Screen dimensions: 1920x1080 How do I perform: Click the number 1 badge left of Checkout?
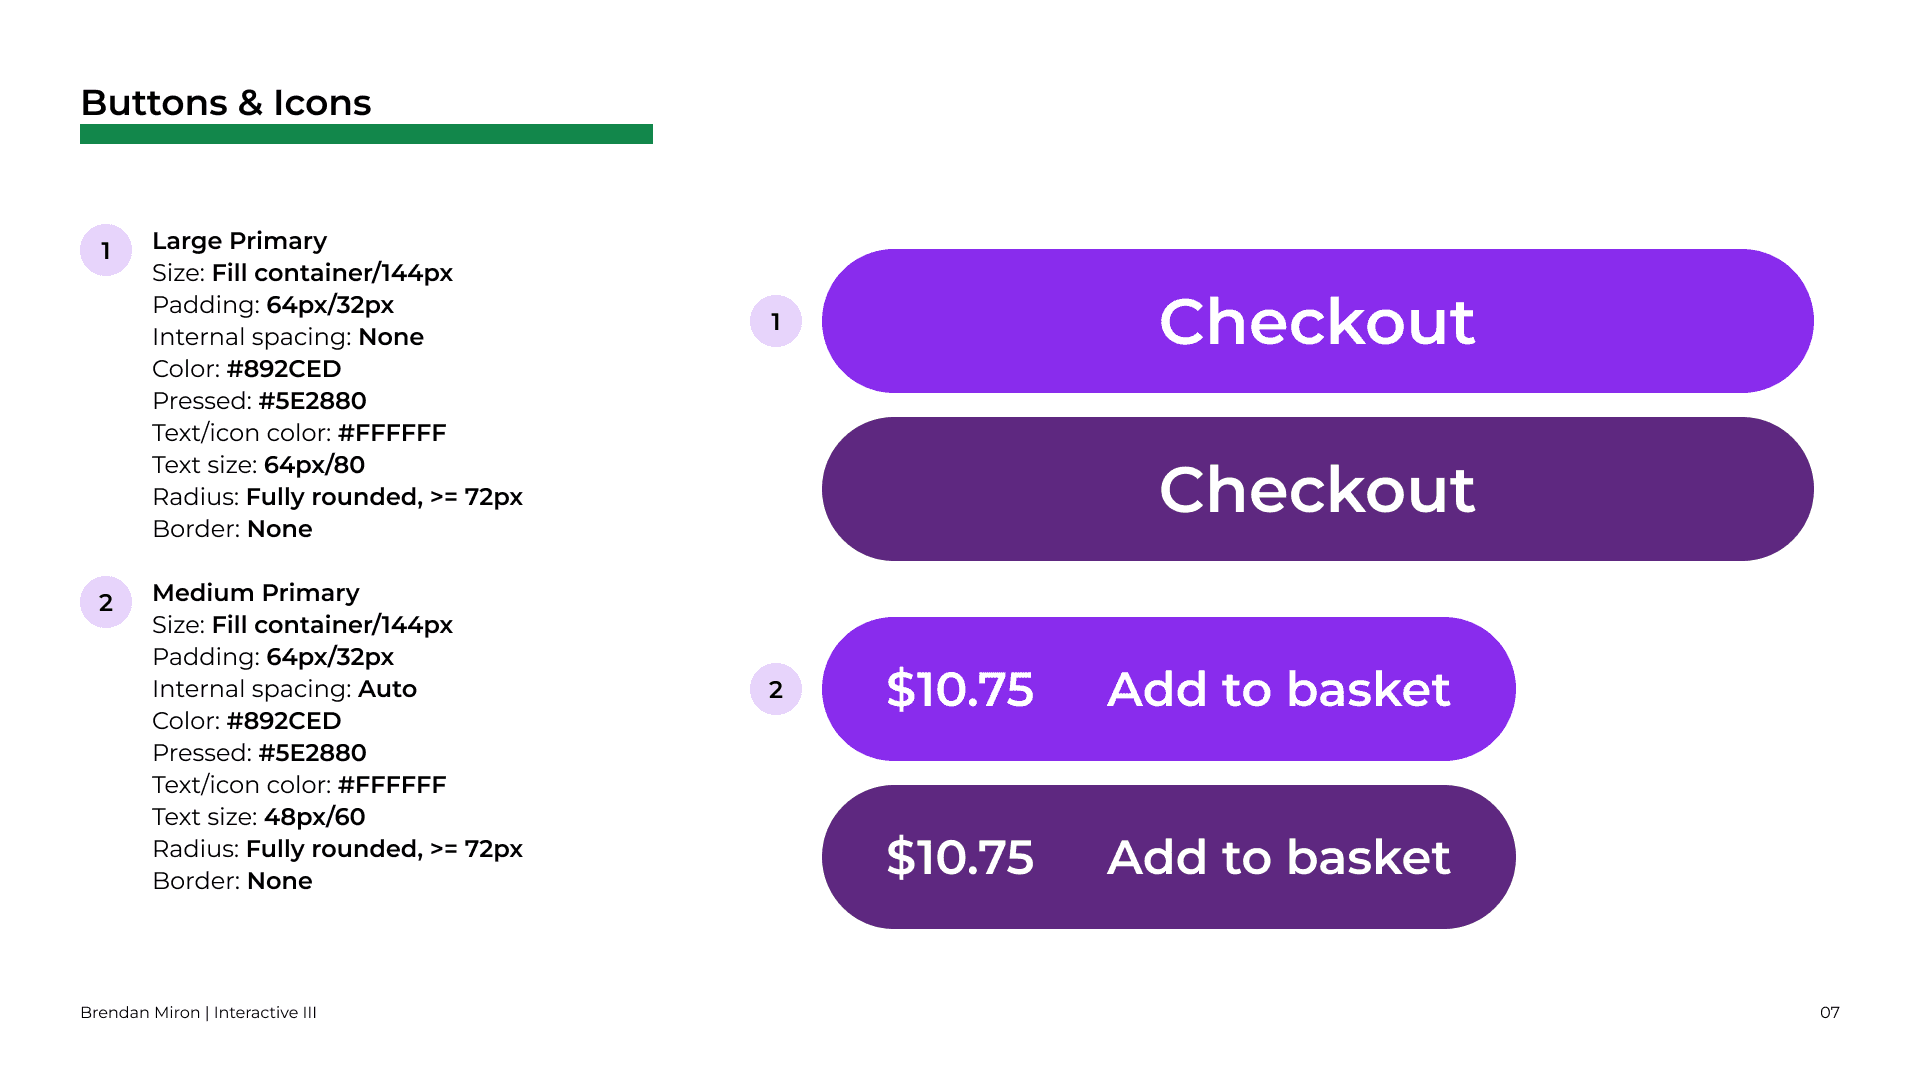pos(776,321)
